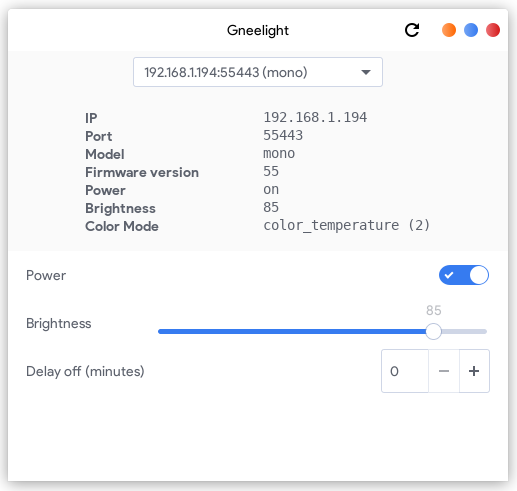Click the Delay off minutes input field
The width and height of the screenshot is (517, 491).
pyautogui.click(x=405, y=371)
